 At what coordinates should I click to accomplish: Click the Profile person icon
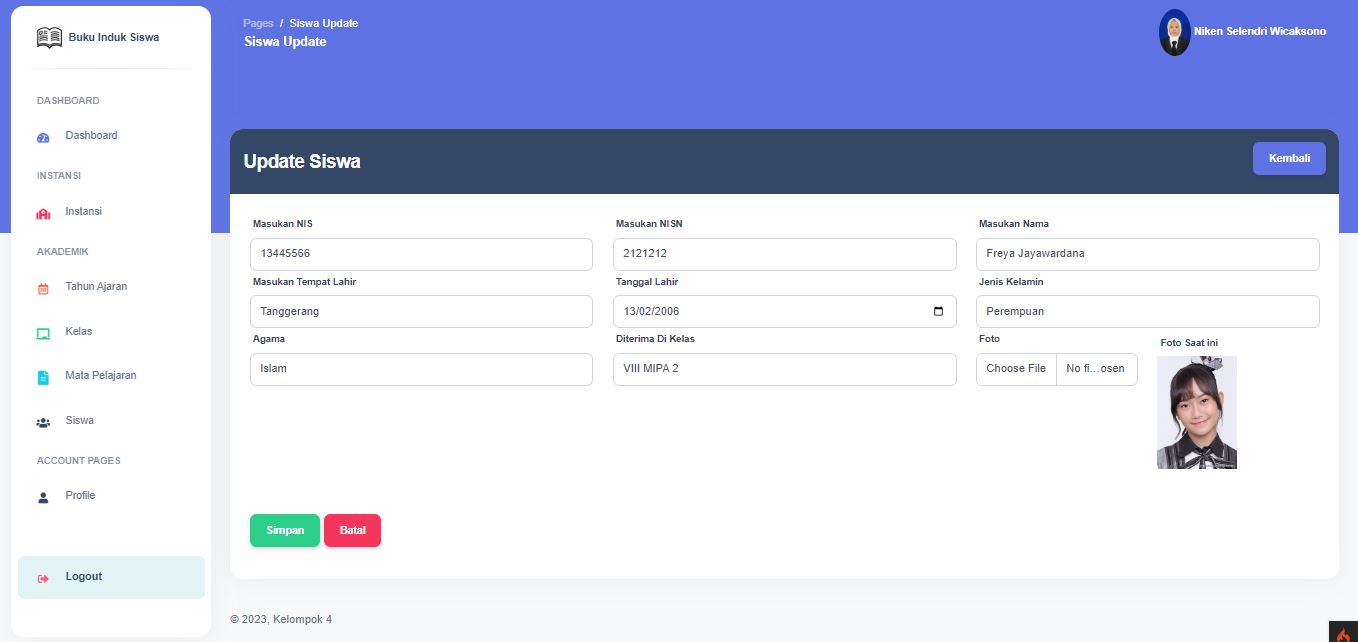(x=43, y=497)
